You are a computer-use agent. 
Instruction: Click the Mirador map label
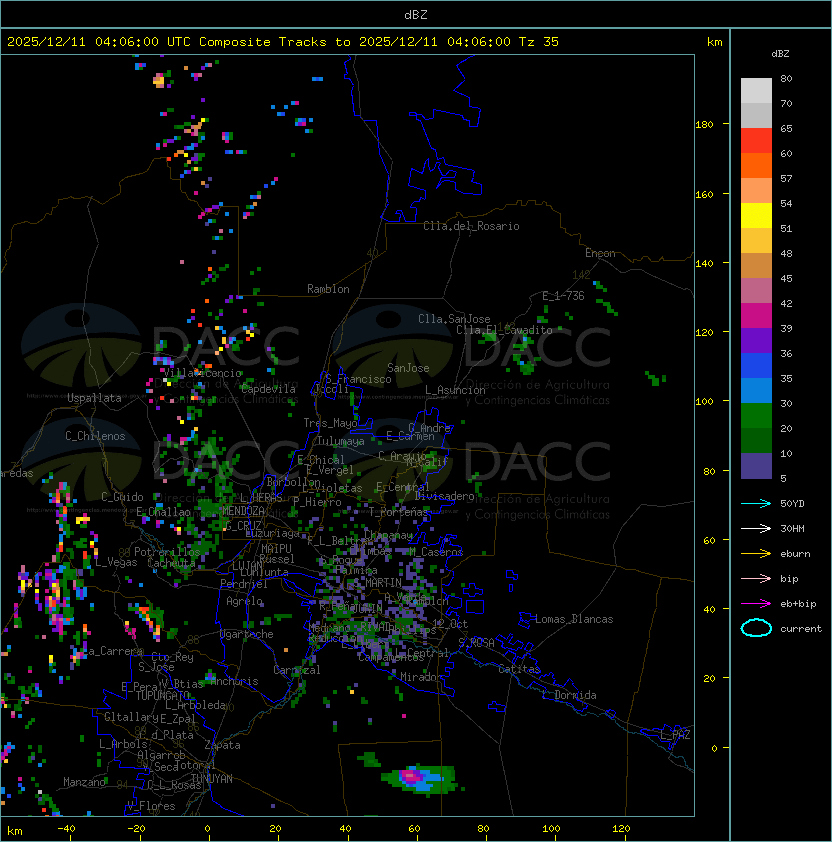[422, 677]
